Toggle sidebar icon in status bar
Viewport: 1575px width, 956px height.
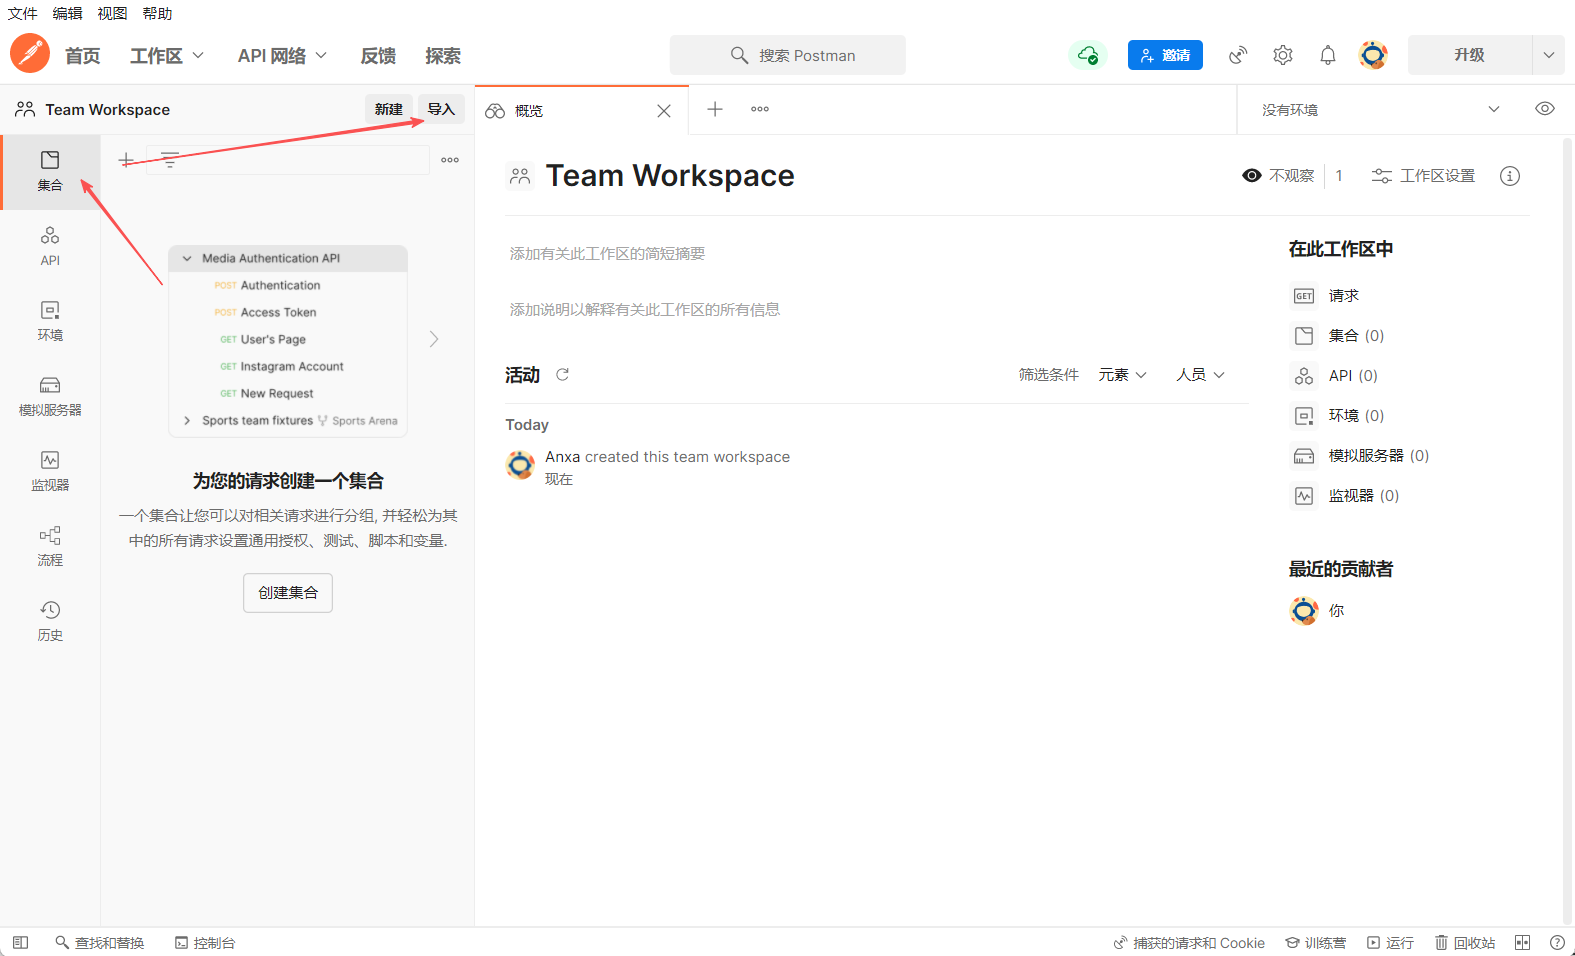(20, 942)
